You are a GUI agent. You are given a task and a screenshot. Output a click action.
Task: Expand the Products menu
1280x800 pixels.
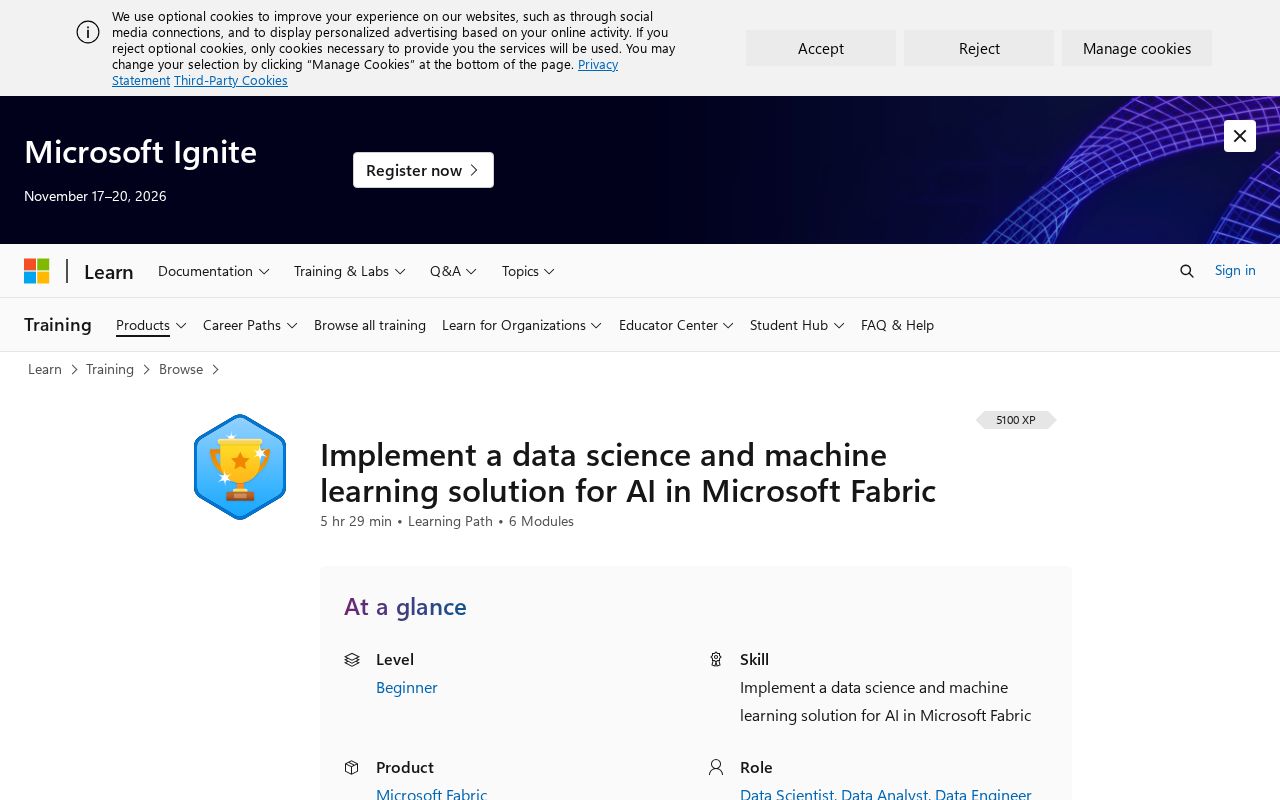coord(151,325)
